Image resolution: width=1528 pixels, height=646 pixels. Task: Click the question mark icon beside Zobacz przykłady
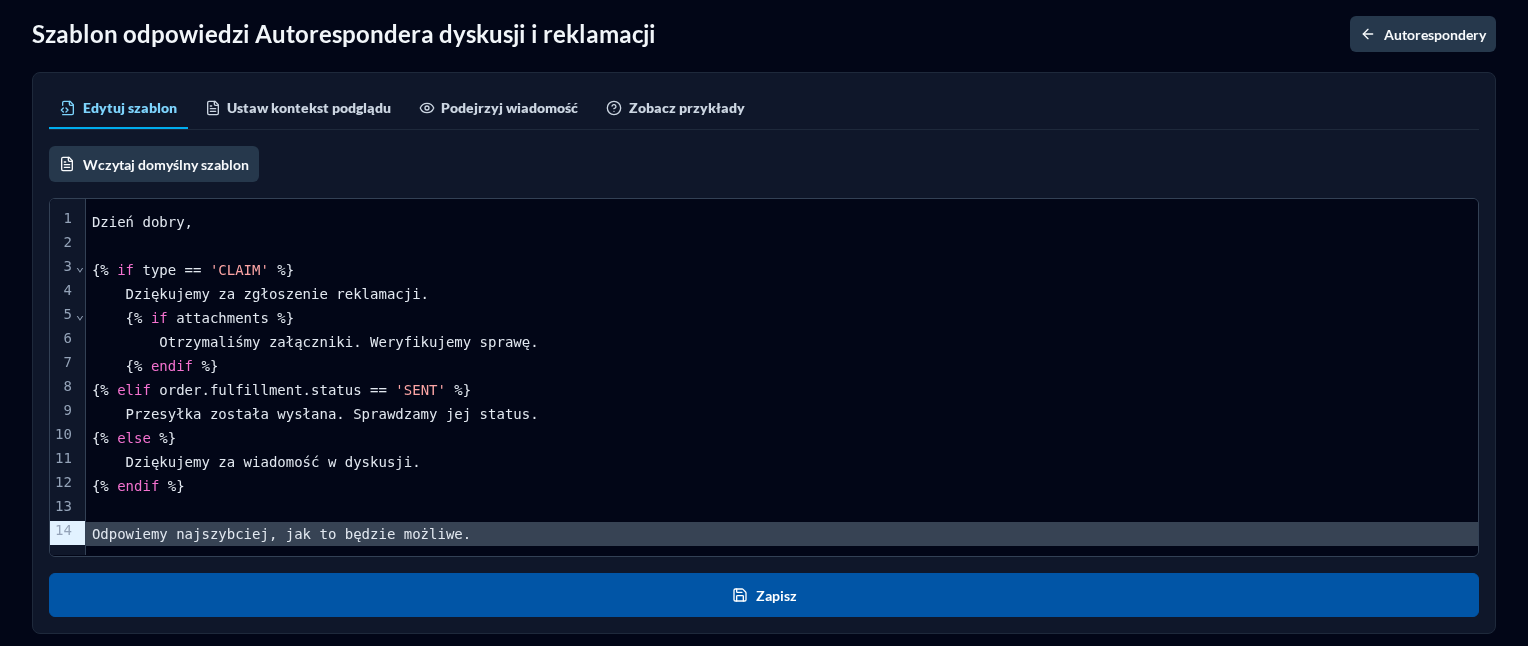click(x=614, y=108)
